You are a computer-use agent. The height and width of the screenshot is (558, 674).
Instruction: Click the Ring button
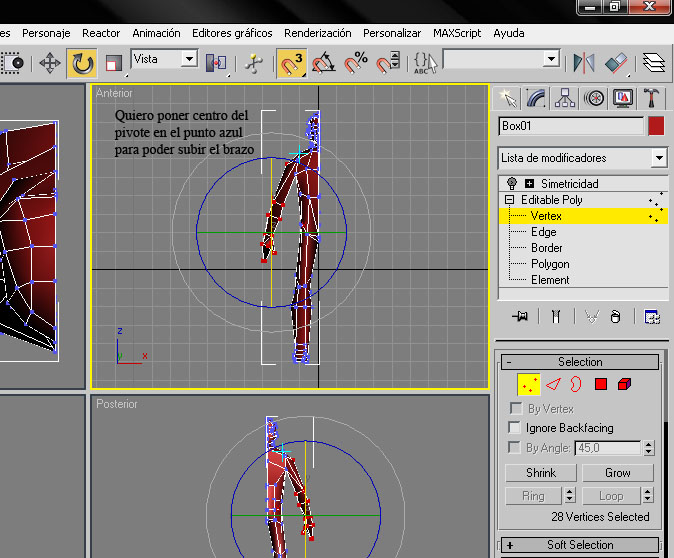pyautogui.click(x=533, y=496)
